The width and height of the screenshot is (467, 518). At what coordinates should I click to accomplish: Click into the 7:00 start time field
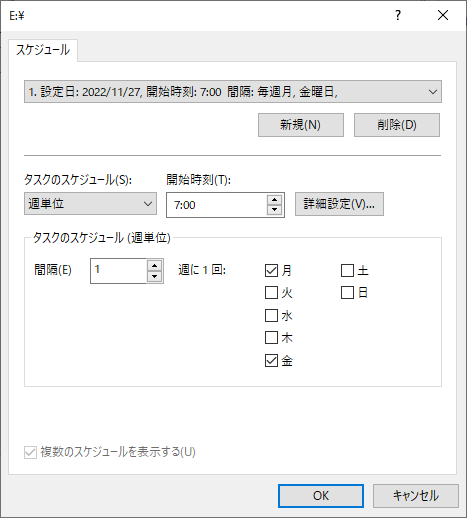point(217,205)
